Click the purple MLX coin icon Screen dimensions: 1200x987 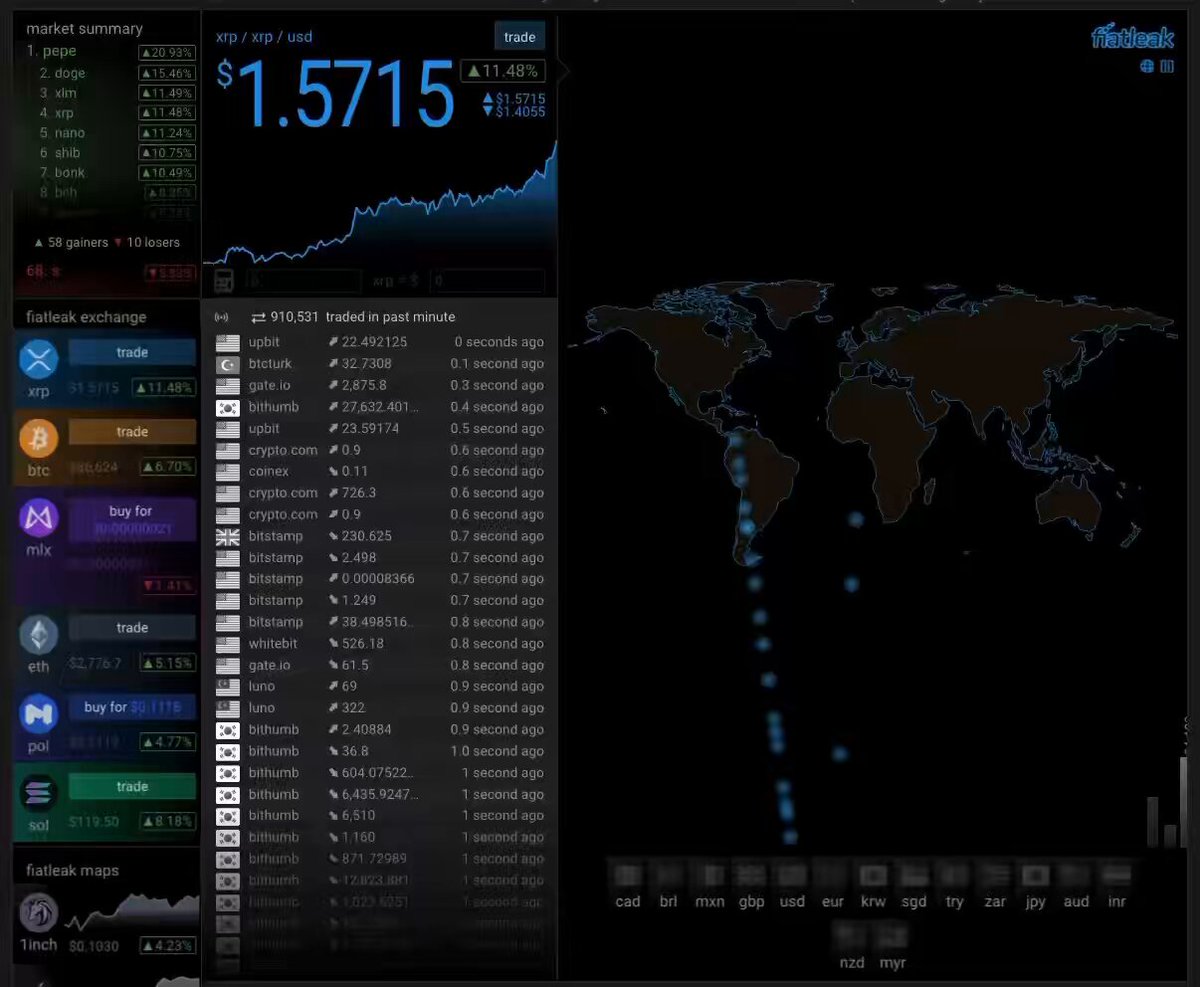coord(39,518)
